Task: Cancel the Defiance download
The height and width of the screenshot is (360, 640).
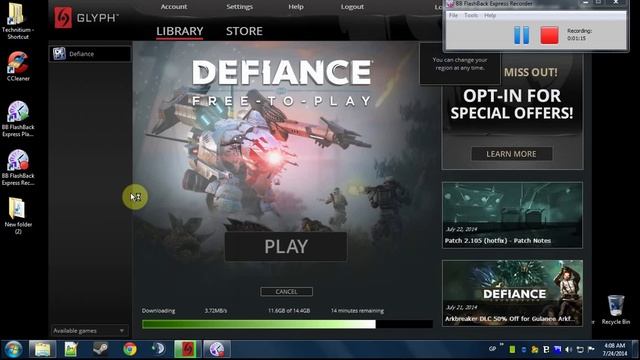Action: [x=287, y=291]
